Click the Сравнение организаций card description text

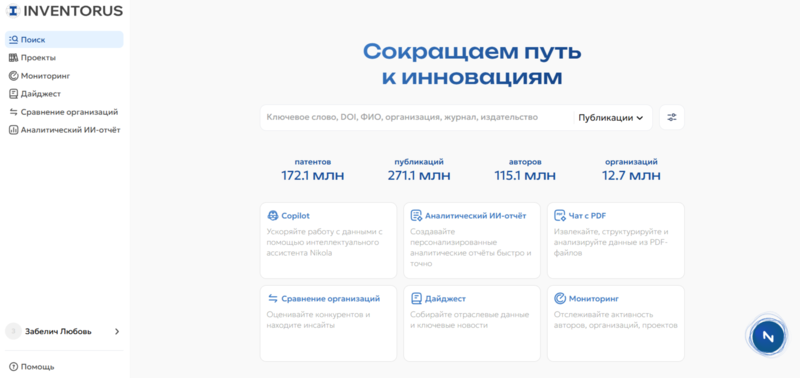click(318, 320)
